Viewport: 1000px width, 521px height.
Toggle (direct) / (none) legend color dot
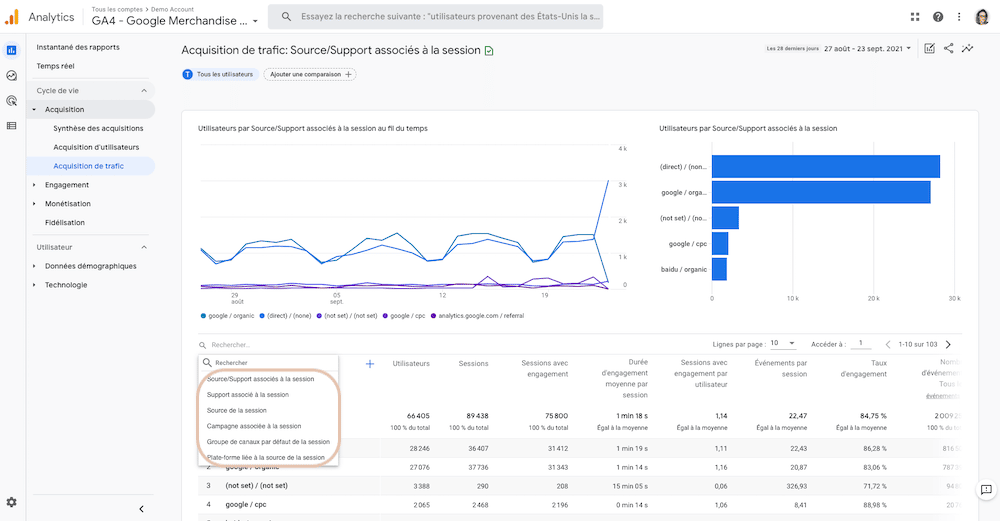pos(262,316)
